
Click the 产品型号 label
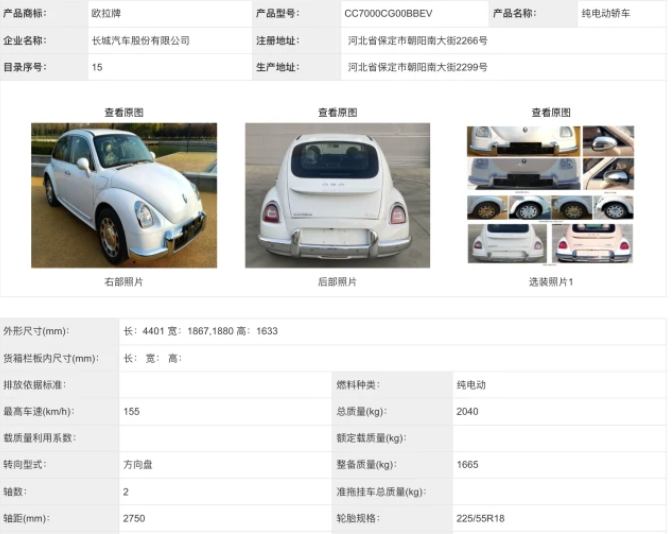278,14
